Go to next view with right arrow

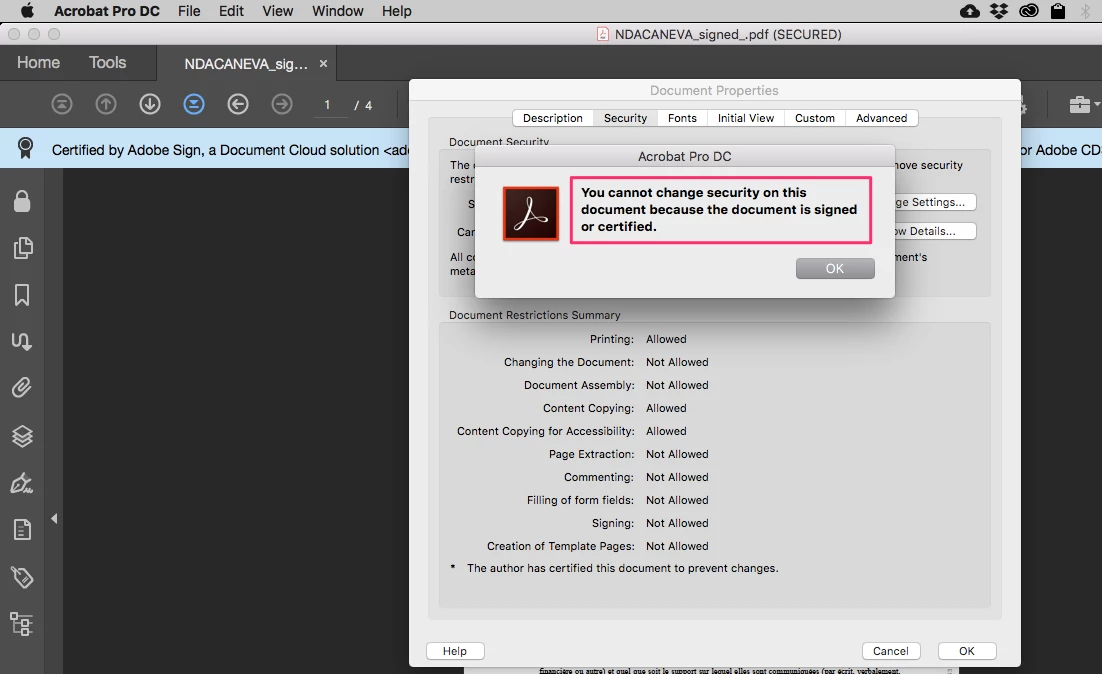click(x=282, y=105)
